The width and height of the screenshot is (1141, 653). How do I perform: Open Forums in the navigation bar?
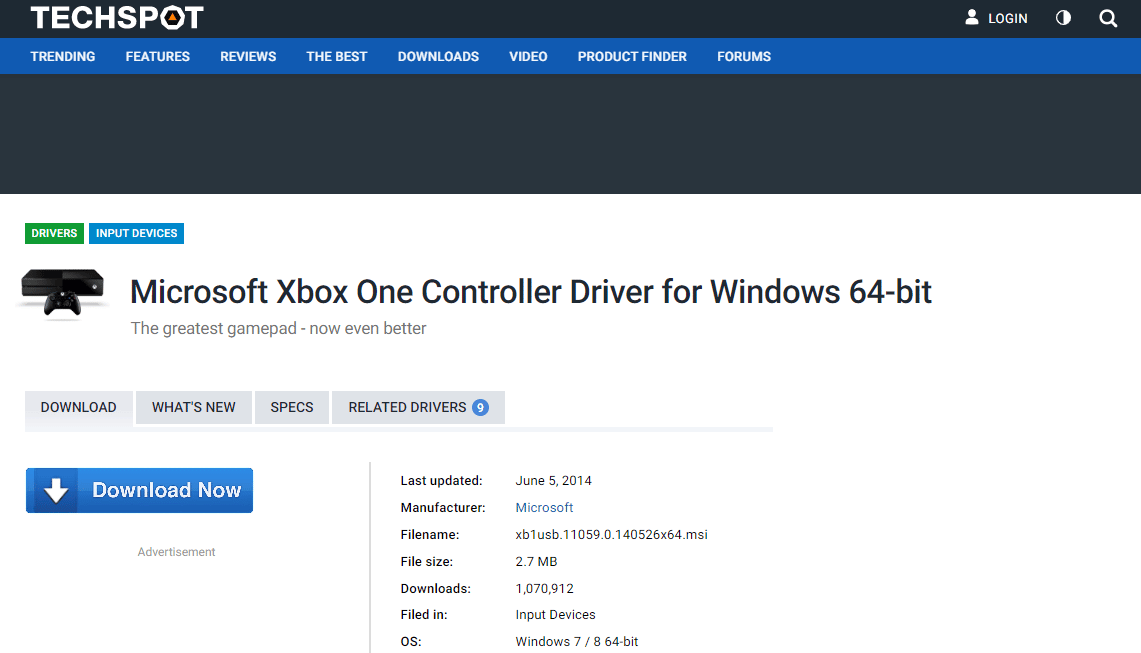point(744,57)
